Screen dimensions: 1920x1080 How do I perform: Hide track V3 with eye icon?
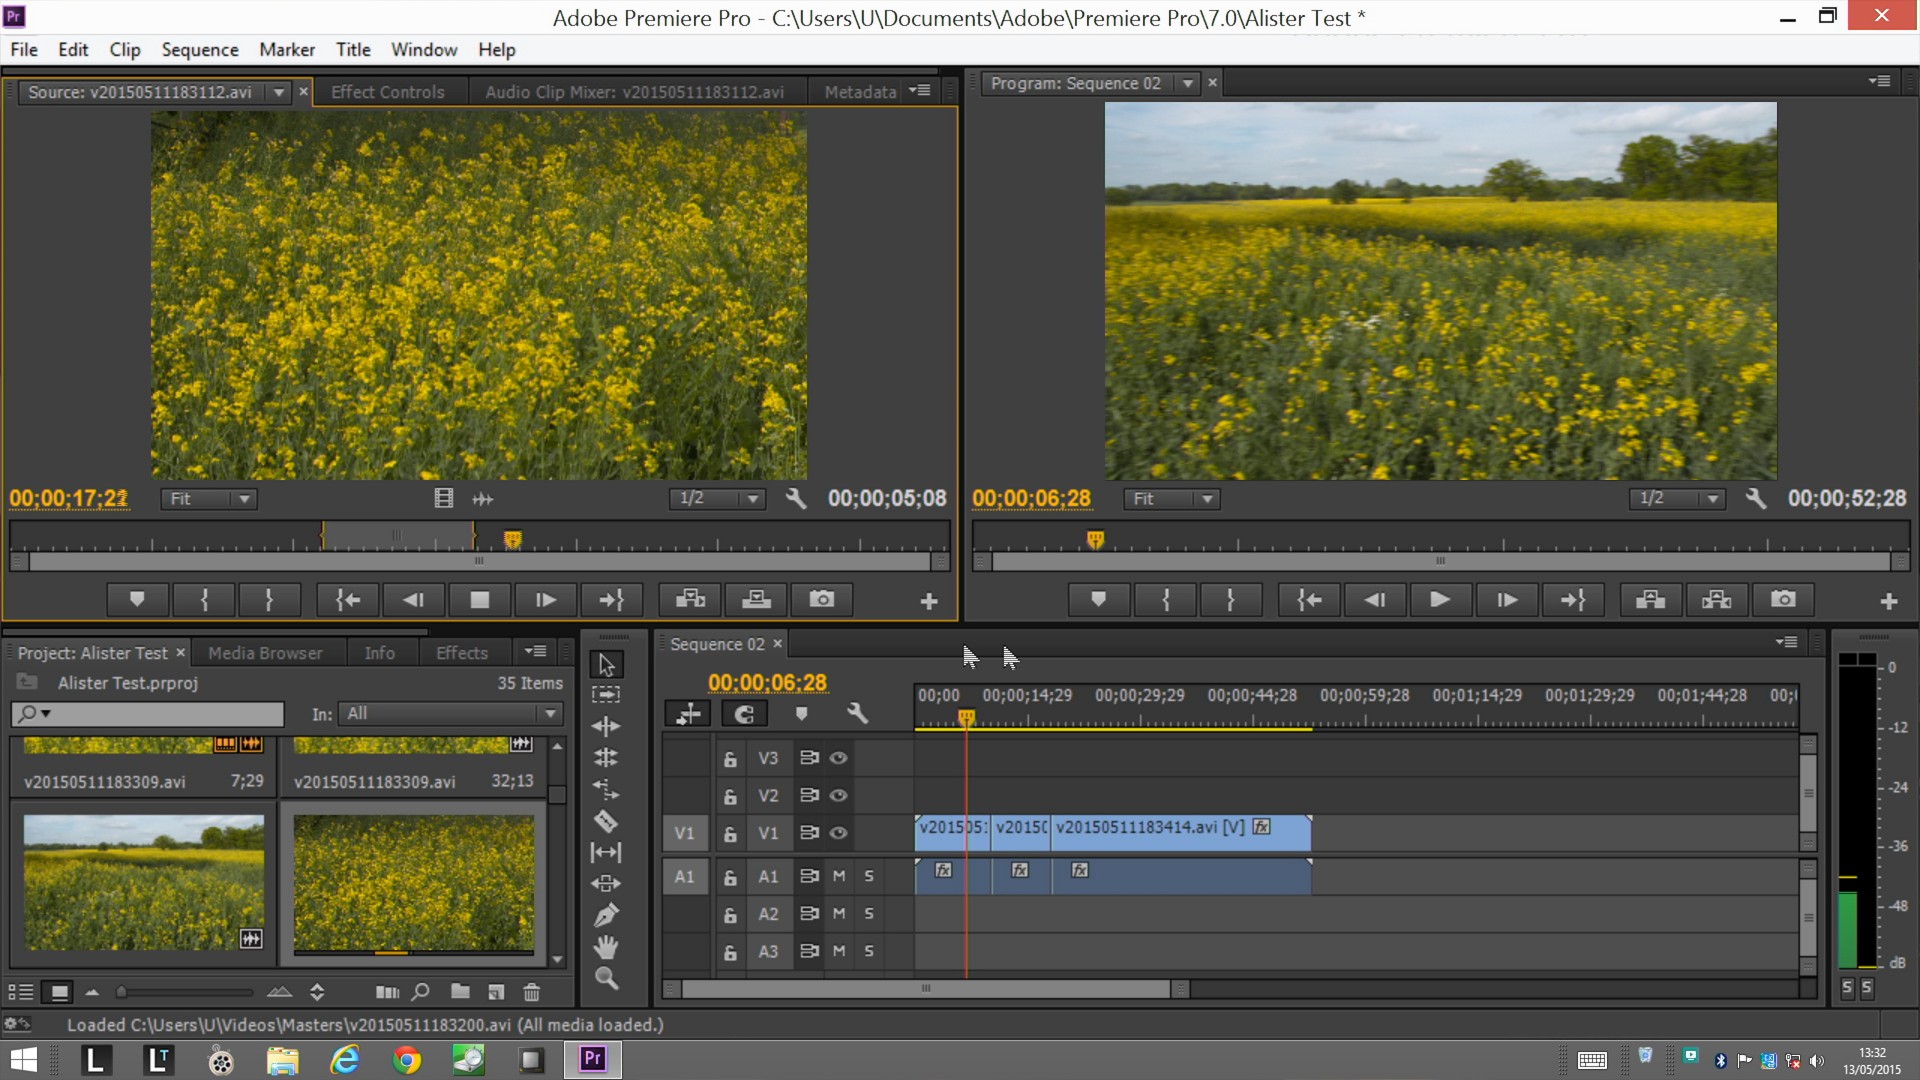pyautogui.click(x=839, y=758)
